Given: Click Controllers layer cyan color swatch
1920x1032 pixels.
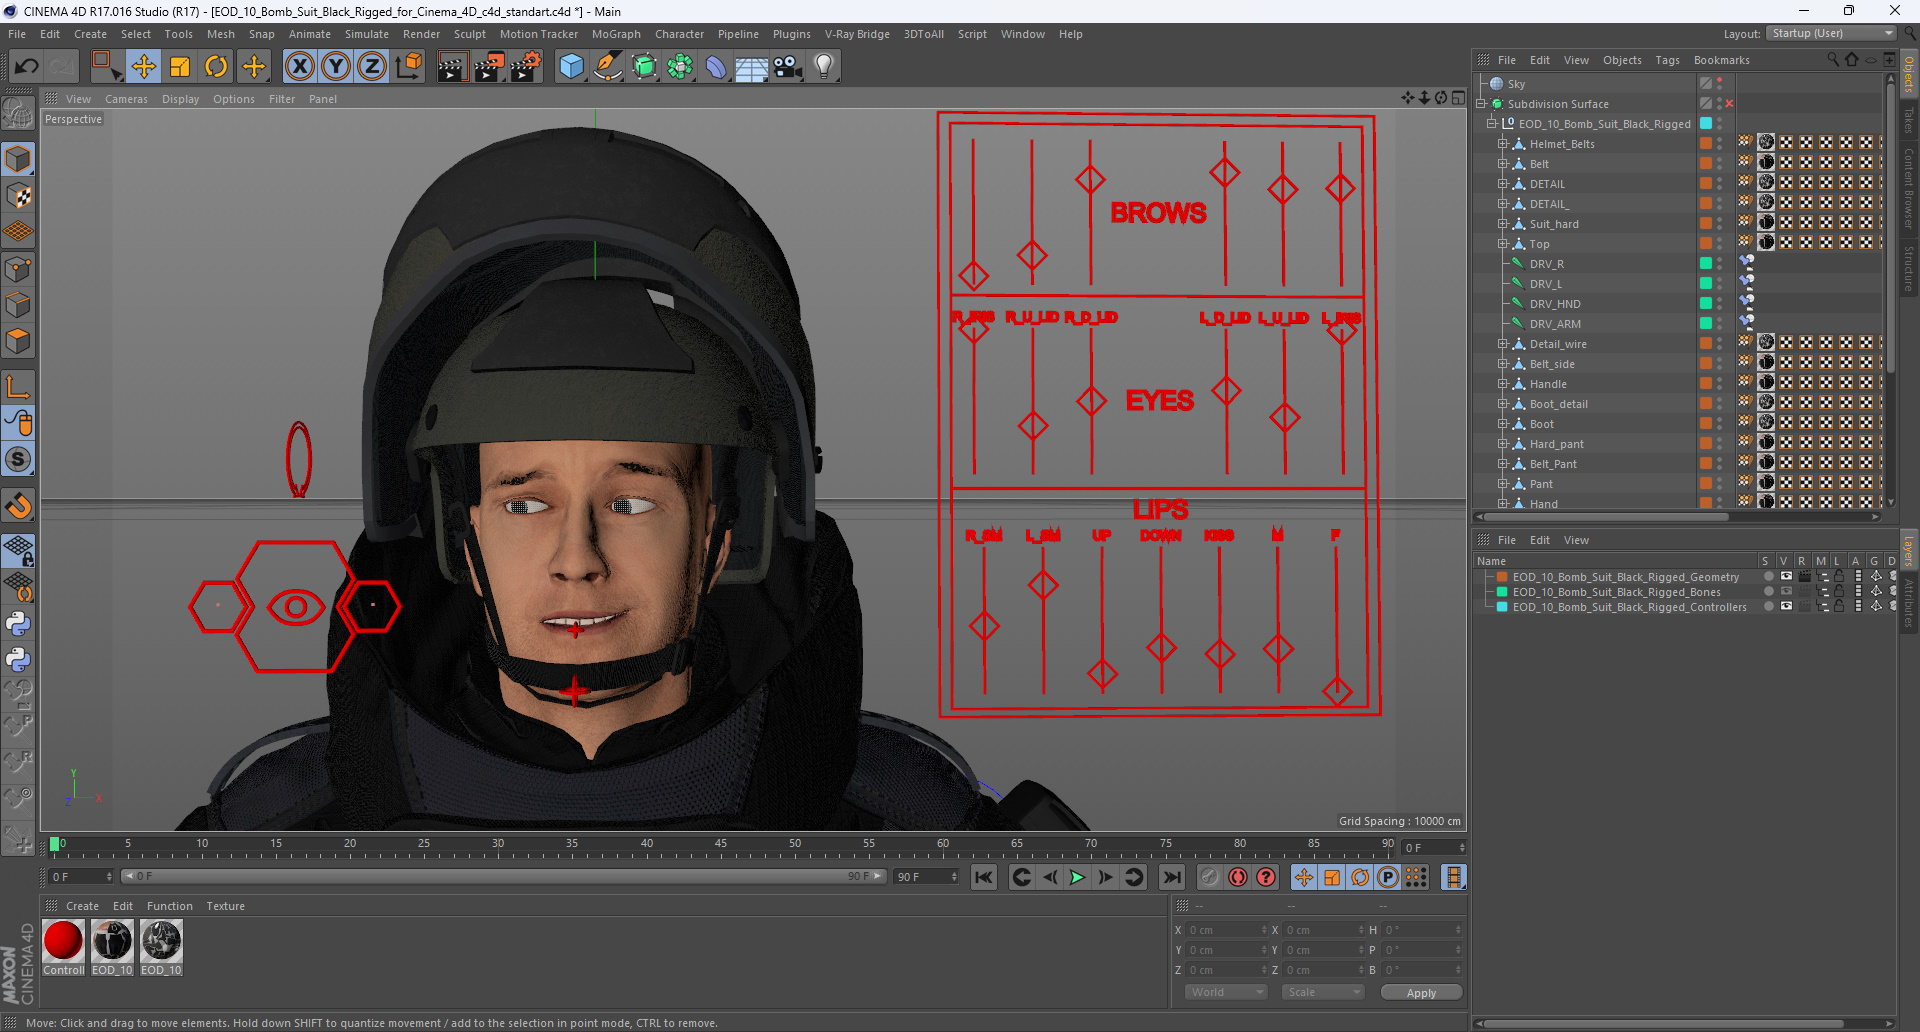Looking at the screenshot, I should tap(1502, 607).
